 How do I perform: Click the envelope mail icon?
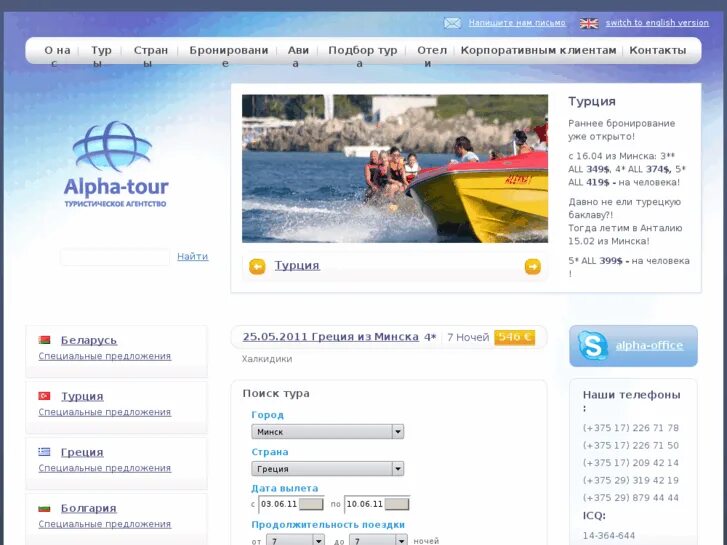pos(452,23)
